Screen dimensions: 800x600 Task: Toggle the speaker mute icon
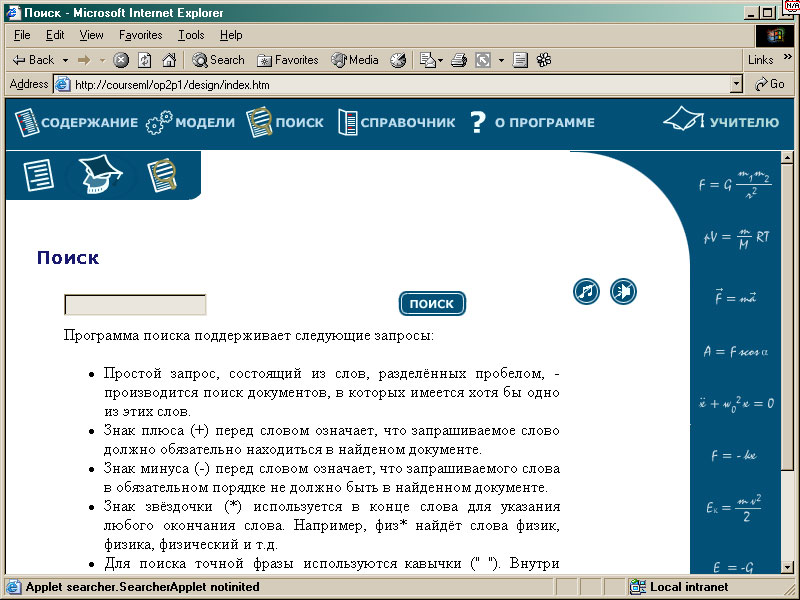(623, 291)
